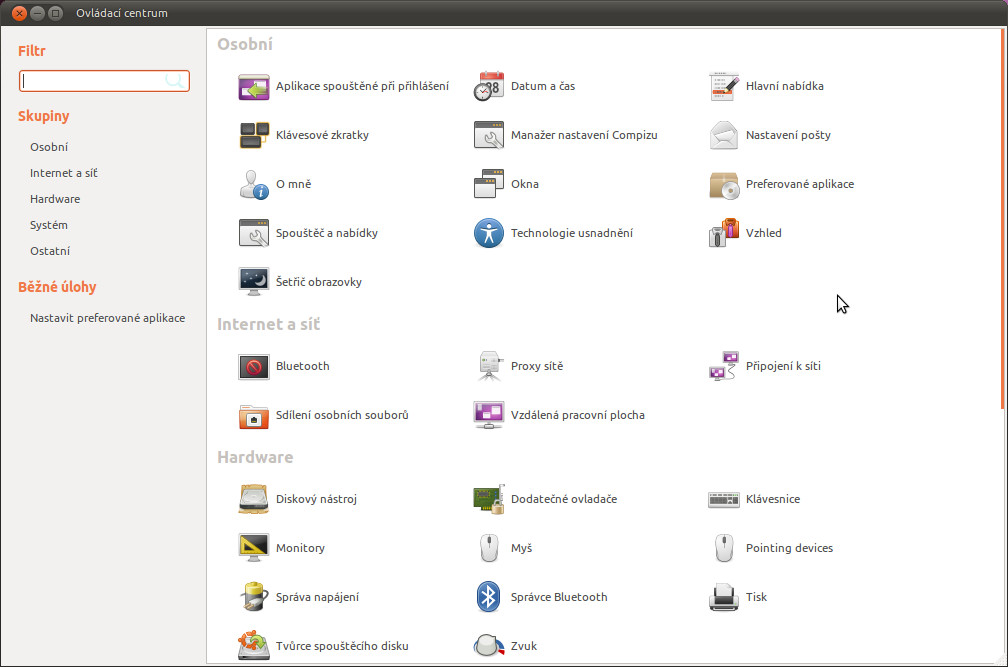Image resolution: width=1008 pixels, height=667 pixels.
Task: Focus the Filtr search input field
Action: click(95, 81)
